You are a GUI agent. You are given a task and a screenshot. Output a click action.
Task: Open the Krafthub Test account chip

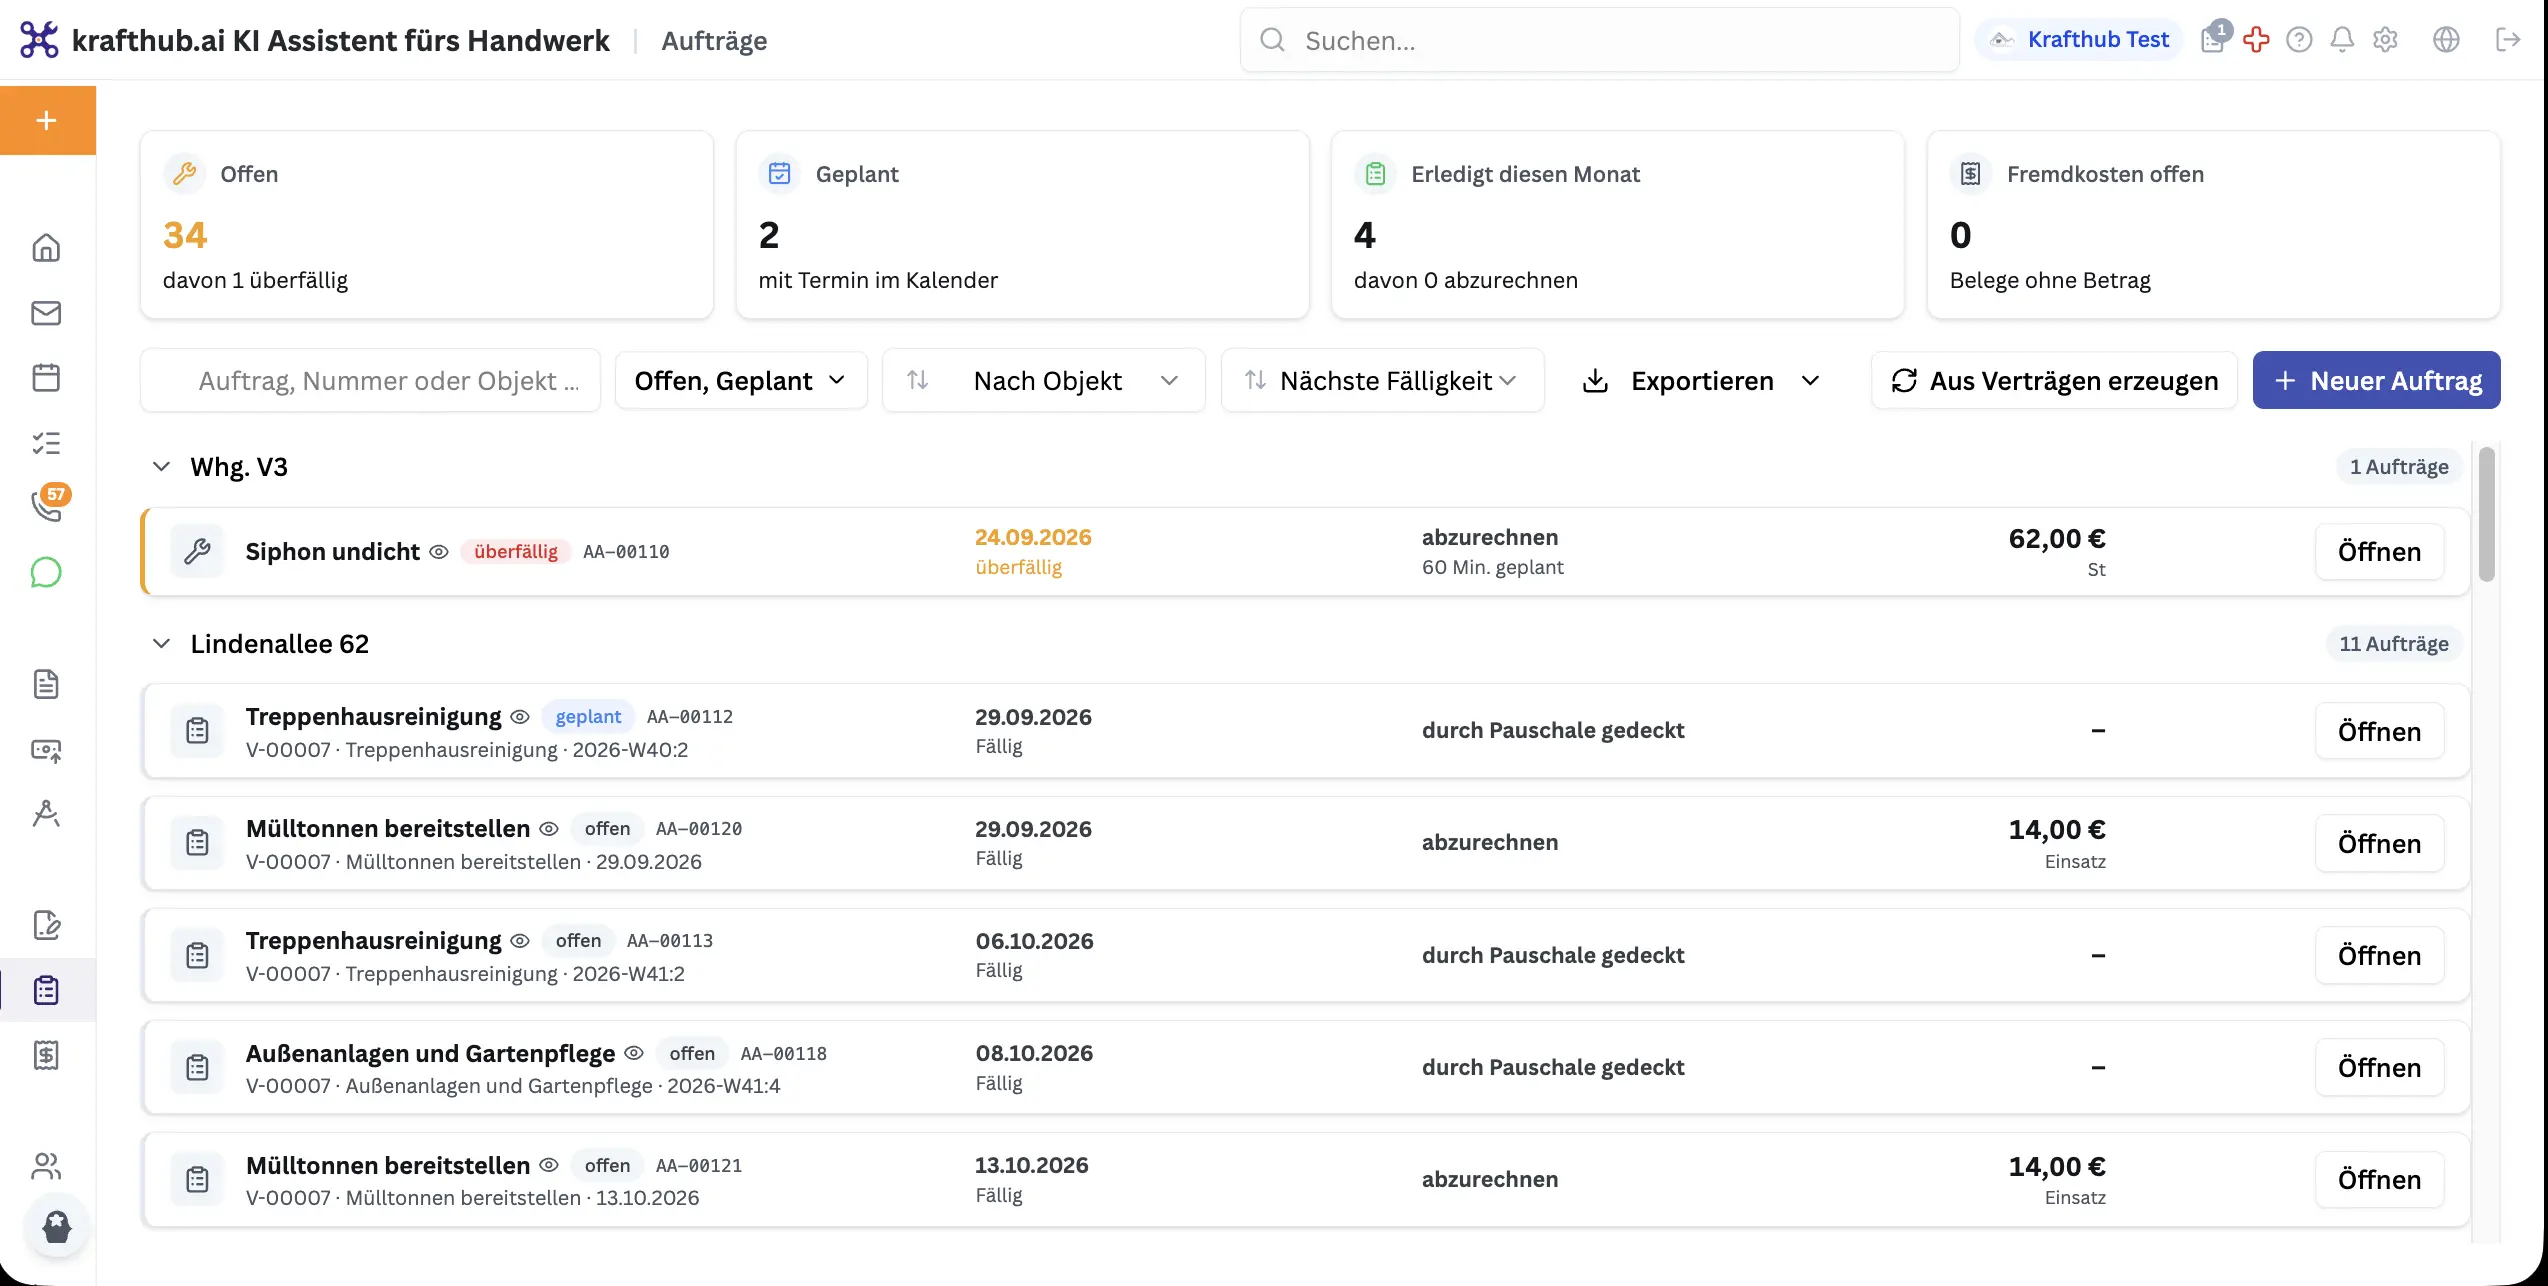pyautogui.click(x=2078, y=39)
